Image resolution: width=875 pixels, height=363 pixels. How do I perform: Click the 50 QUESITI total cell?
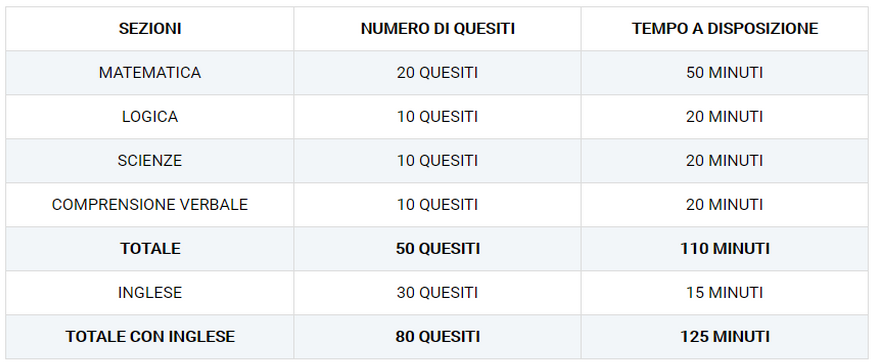pos(438,249)
